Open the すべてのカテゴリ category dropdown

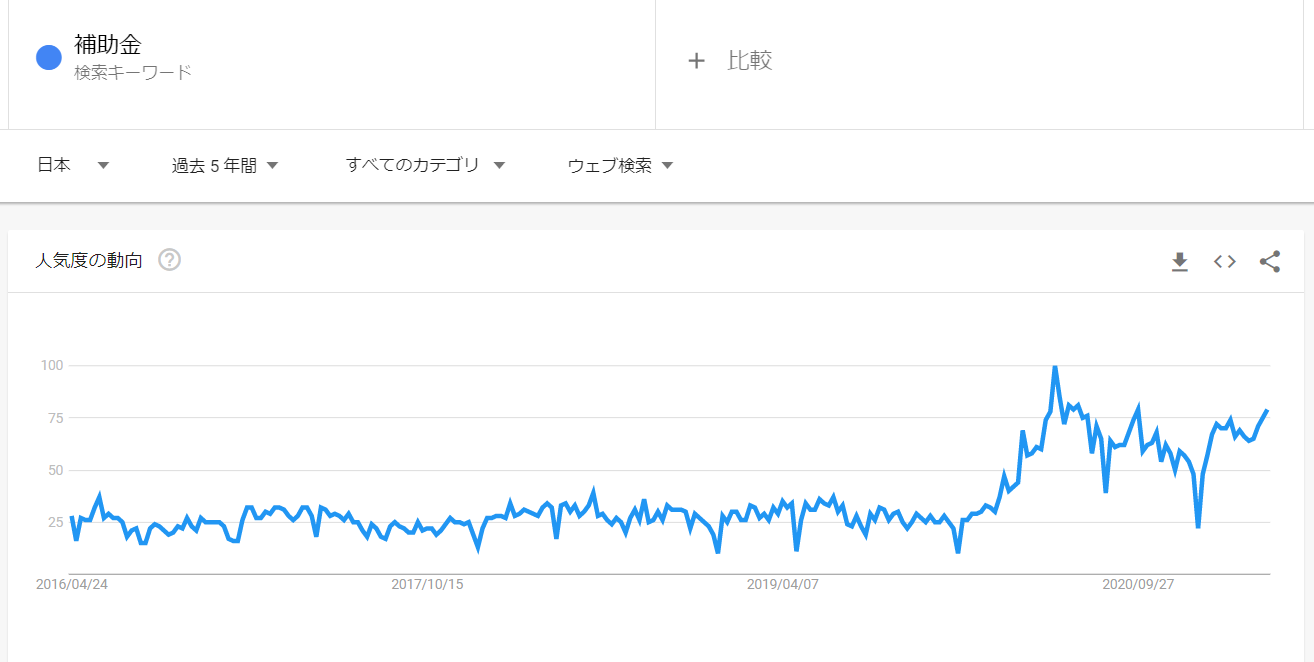click(x=426, y=166)
